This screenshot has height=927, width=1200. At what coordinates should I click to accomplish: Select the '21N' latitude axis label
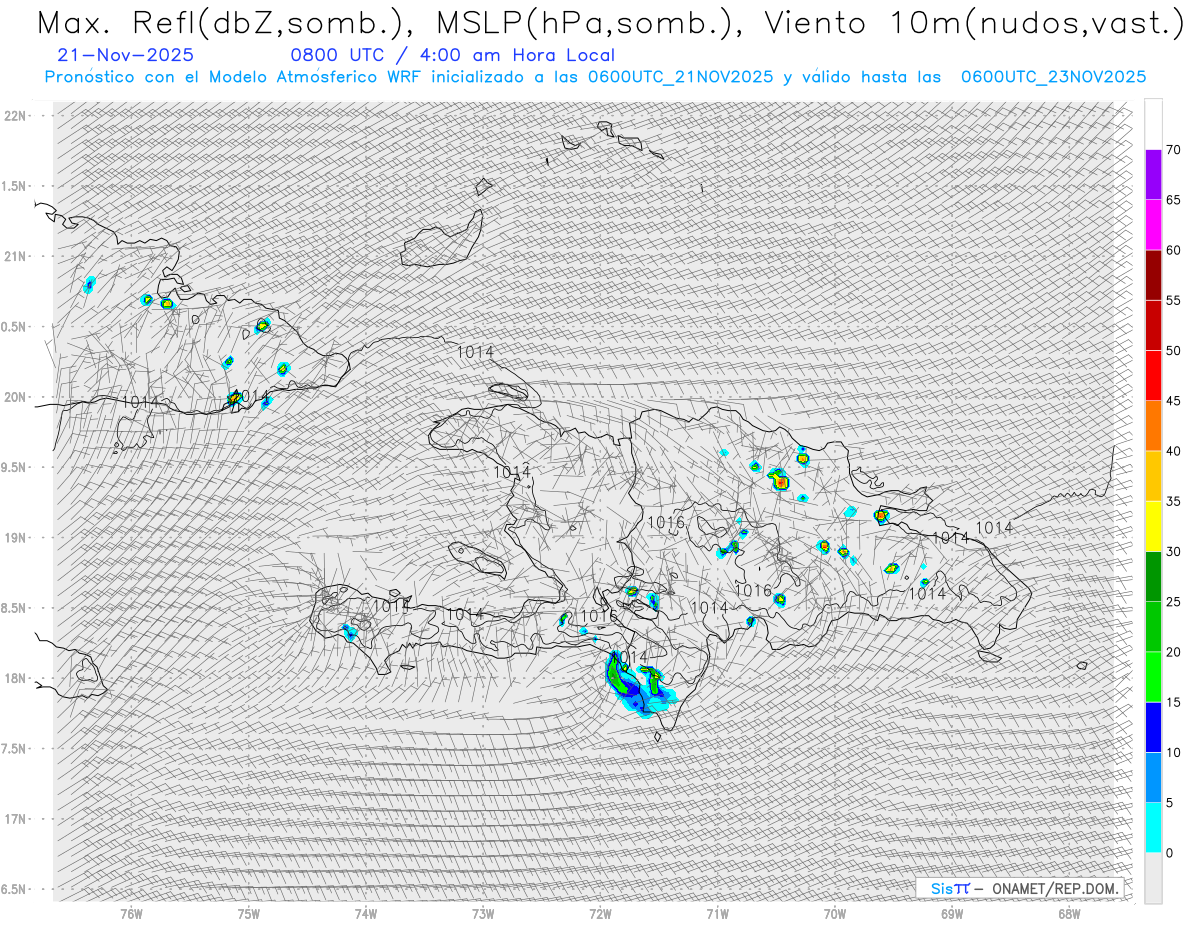coord(15,256)
